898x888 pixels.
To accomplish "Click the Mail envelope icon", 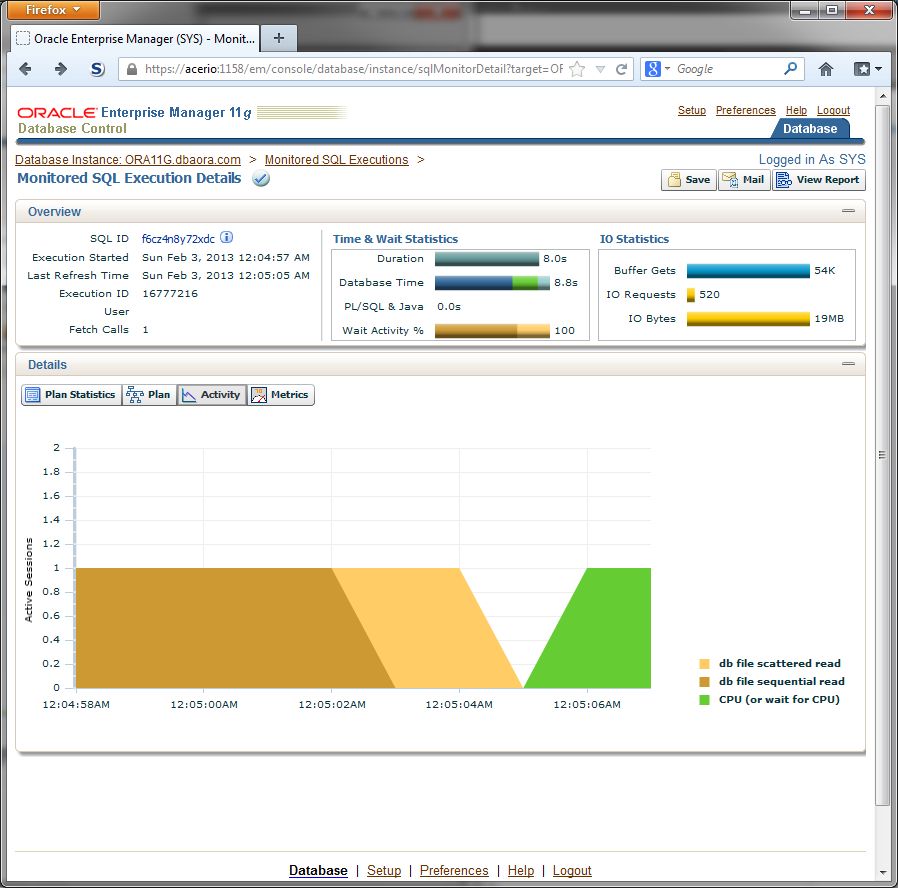I will [x=730, y=180].
